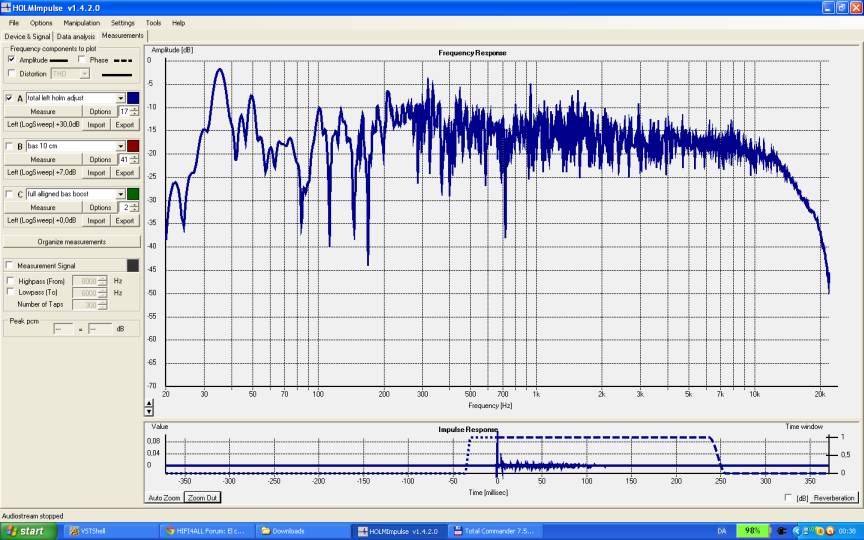The width and height of the screenshot is (864, 540).
Task: Switch to VSTShell in the taskbar
Action: 110,531
